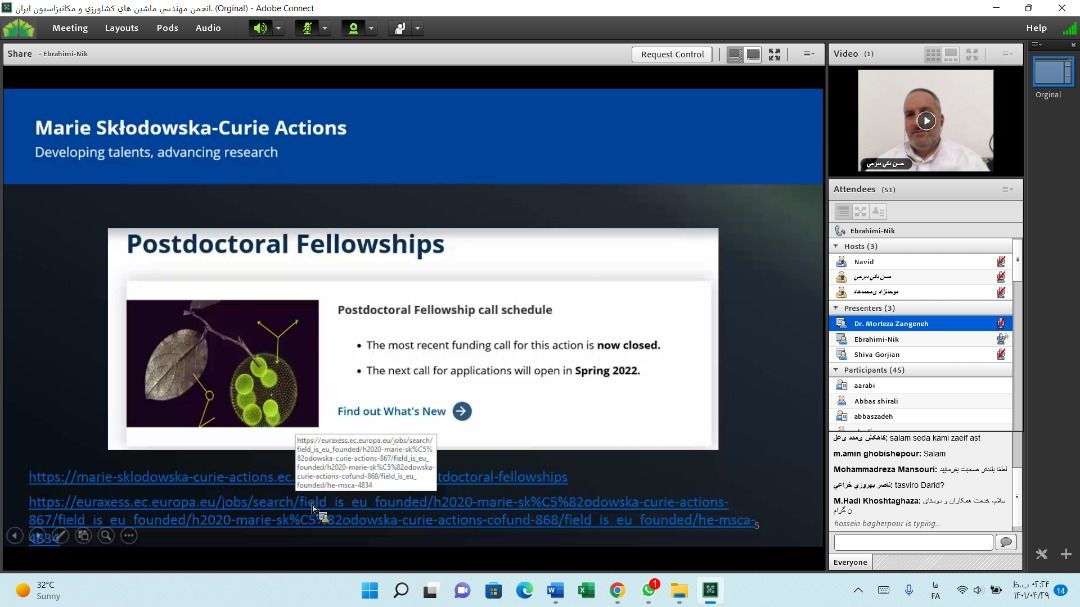
Task: Switch video pod to grid layout
Action: [933, 54]
